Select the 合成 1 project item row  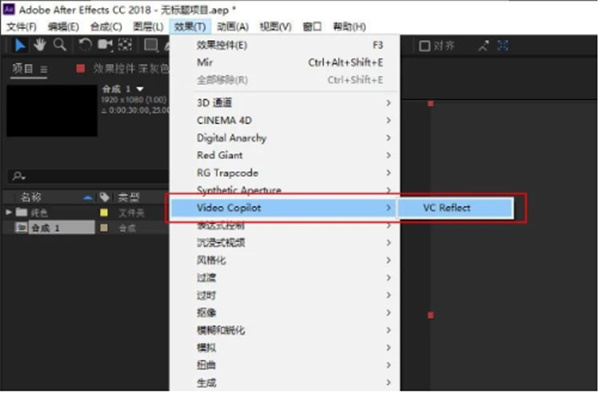[x=86, y=228]
